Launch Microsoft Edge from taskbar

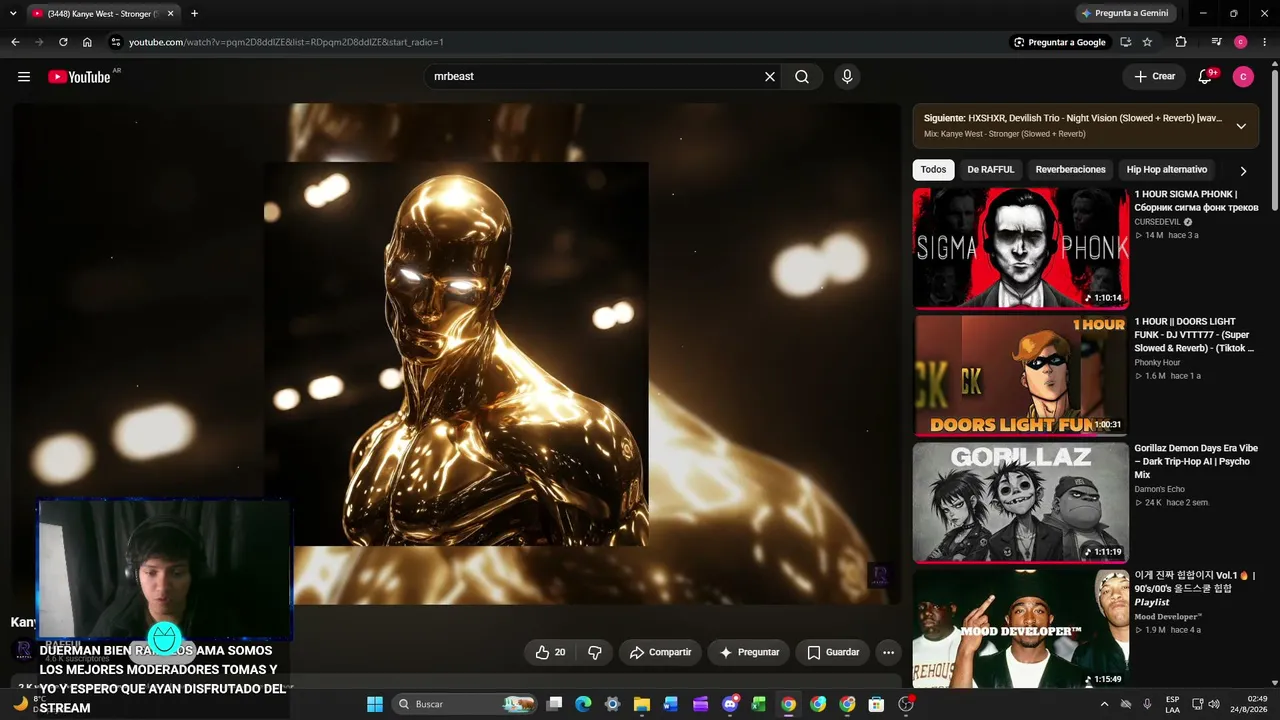point(583,704)
